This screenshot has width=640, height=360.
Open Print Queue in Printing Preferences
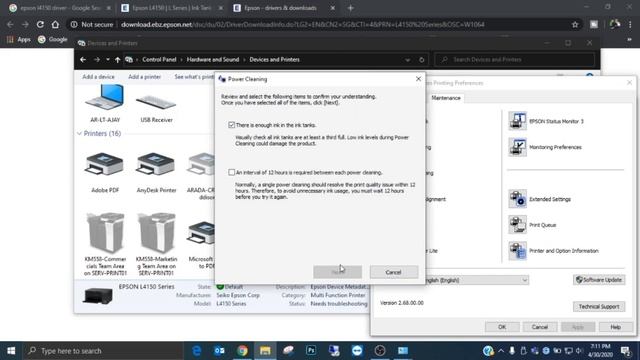point(532,225)
